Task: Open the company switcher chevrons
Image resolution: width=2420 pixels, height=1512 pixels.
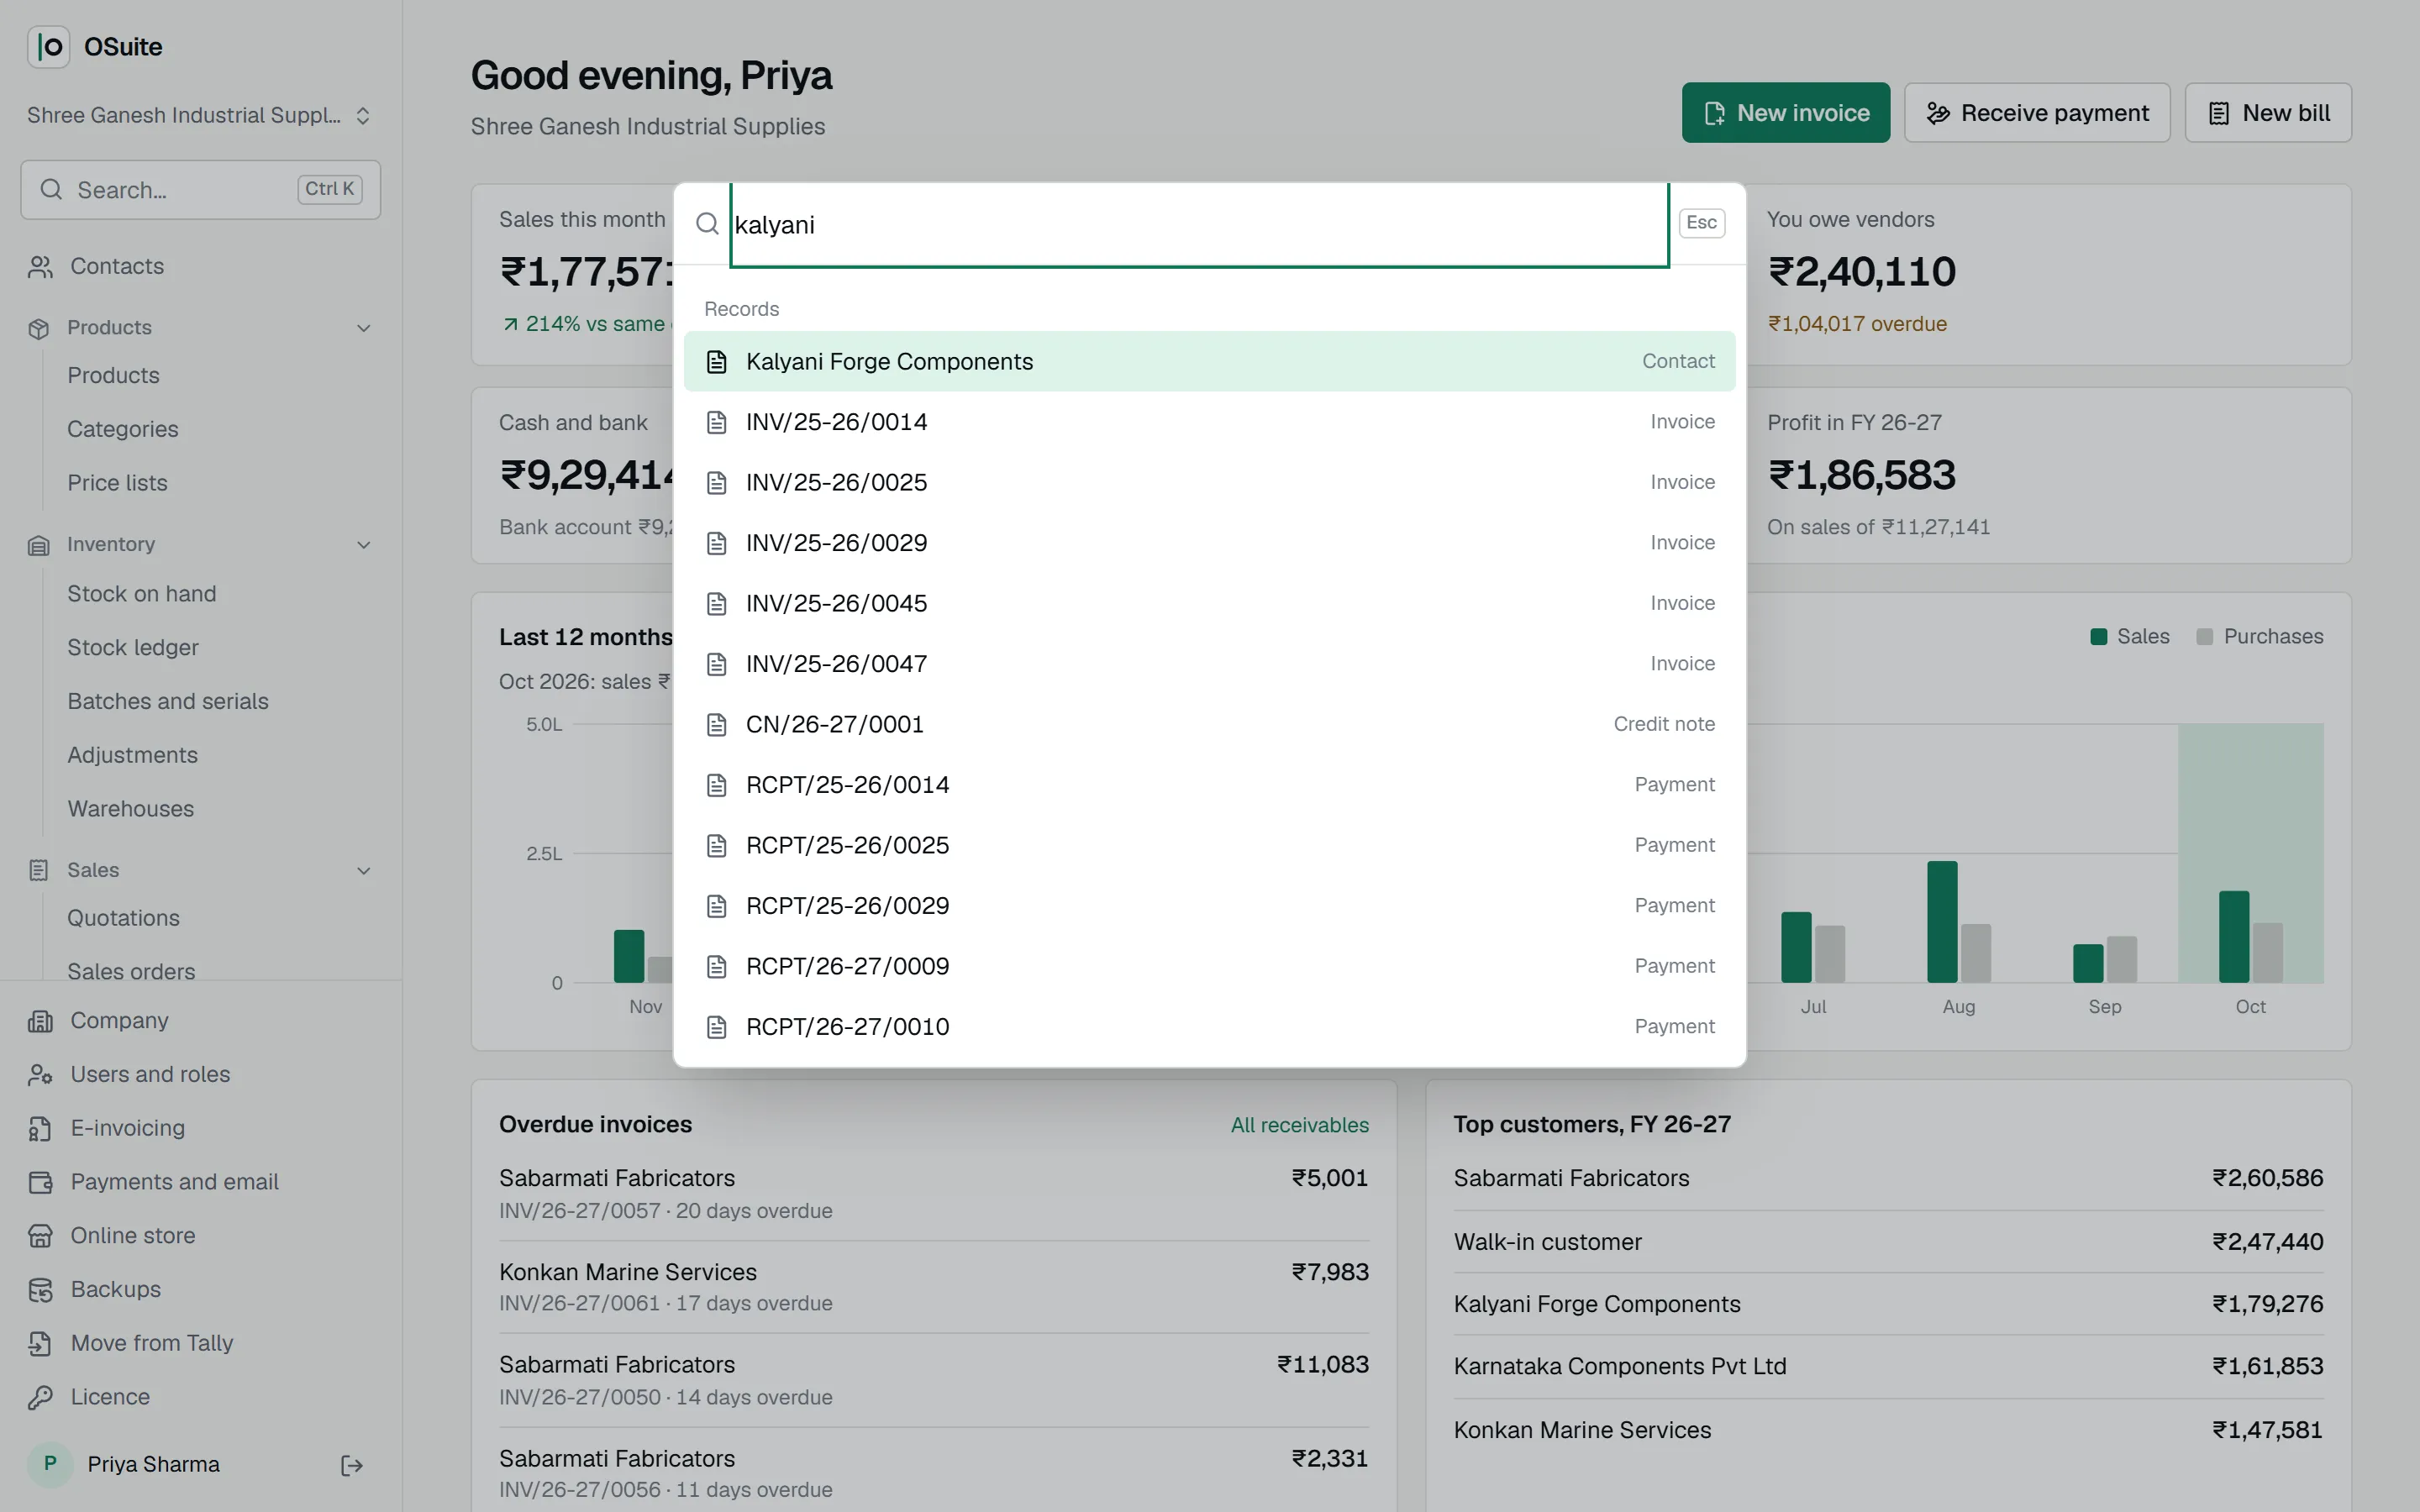Action: pyautogui.click(x=363, y=116)
